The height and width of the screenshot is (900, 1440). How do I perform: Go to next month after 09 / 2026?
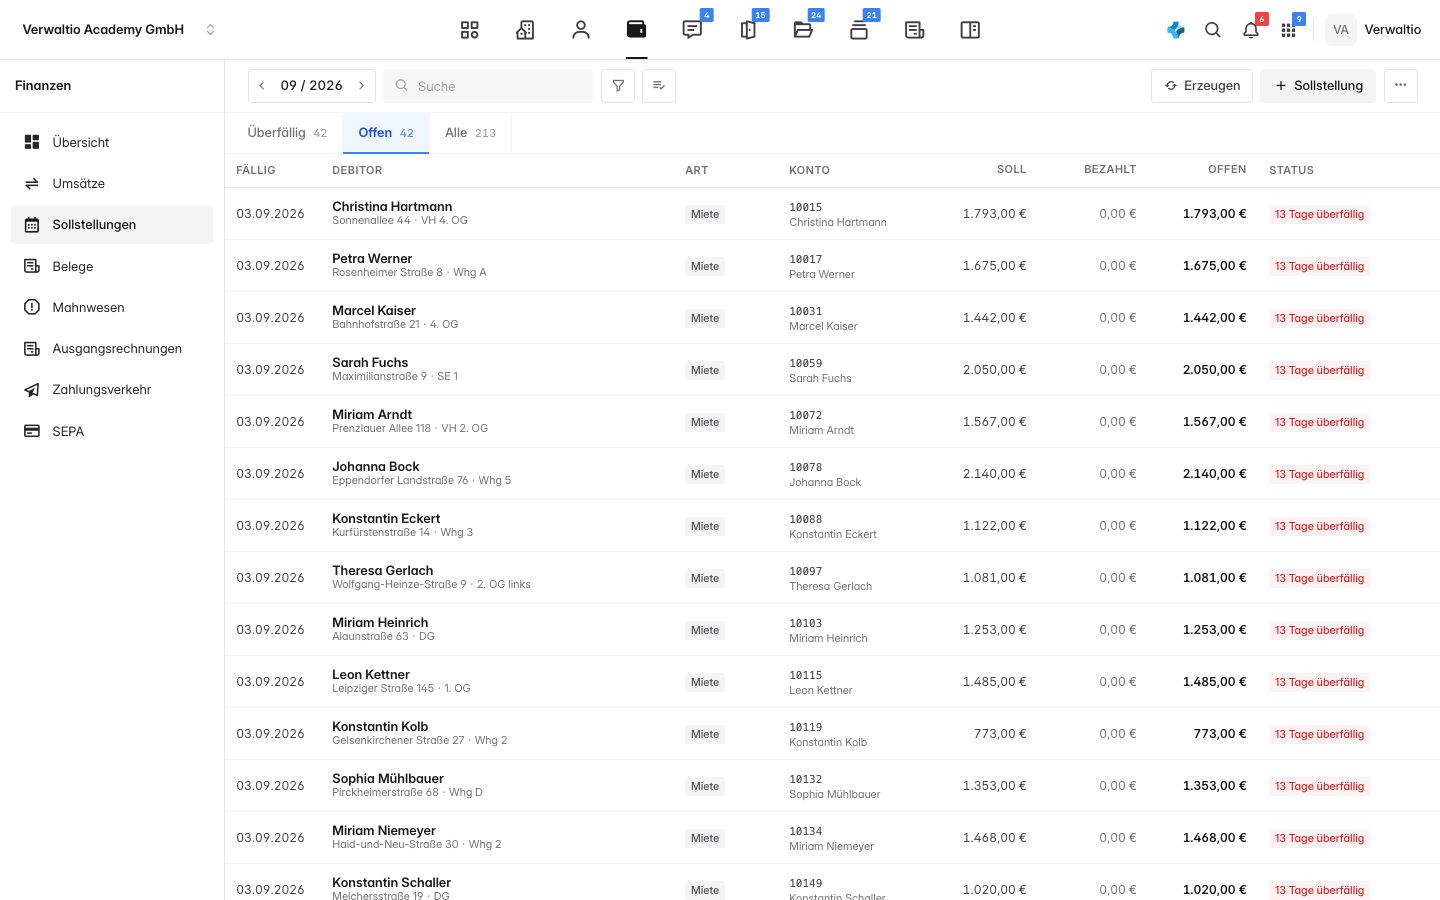tap(362, 86)
